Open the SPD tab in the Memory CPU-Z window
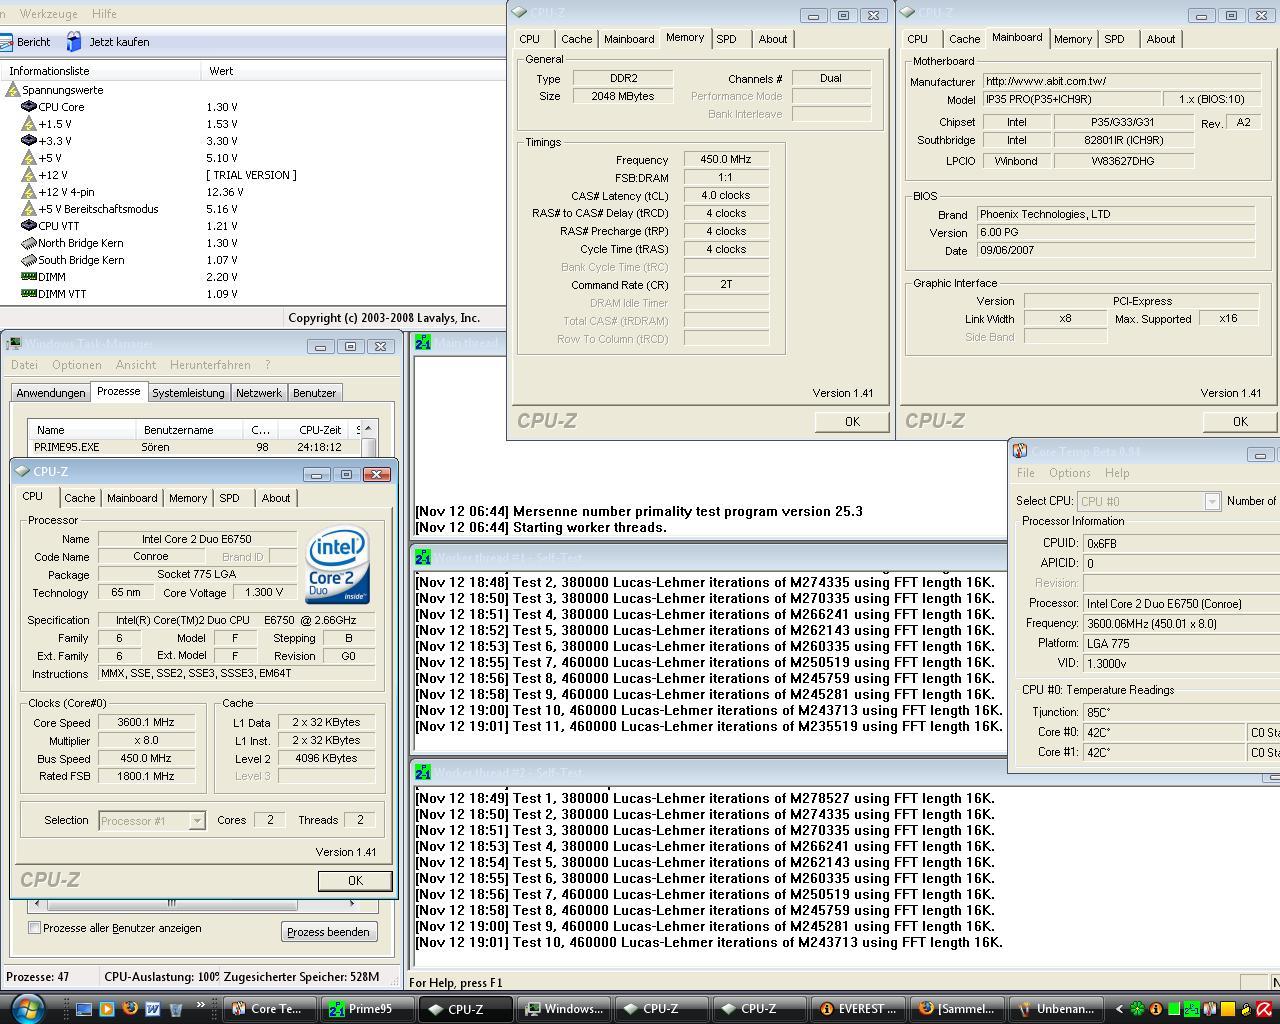1280x1024 pixels. [x=726, y=39]
